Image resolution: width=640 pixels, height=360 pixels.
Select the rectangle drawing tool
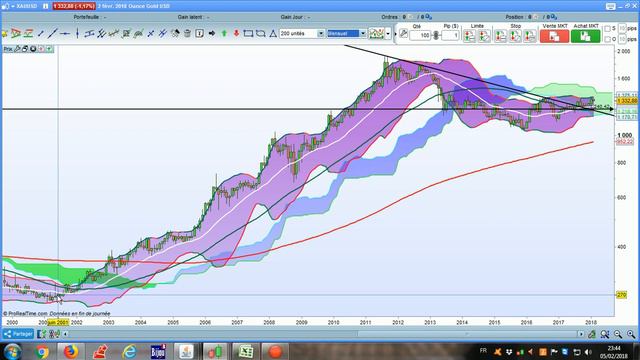coord(248,33)
